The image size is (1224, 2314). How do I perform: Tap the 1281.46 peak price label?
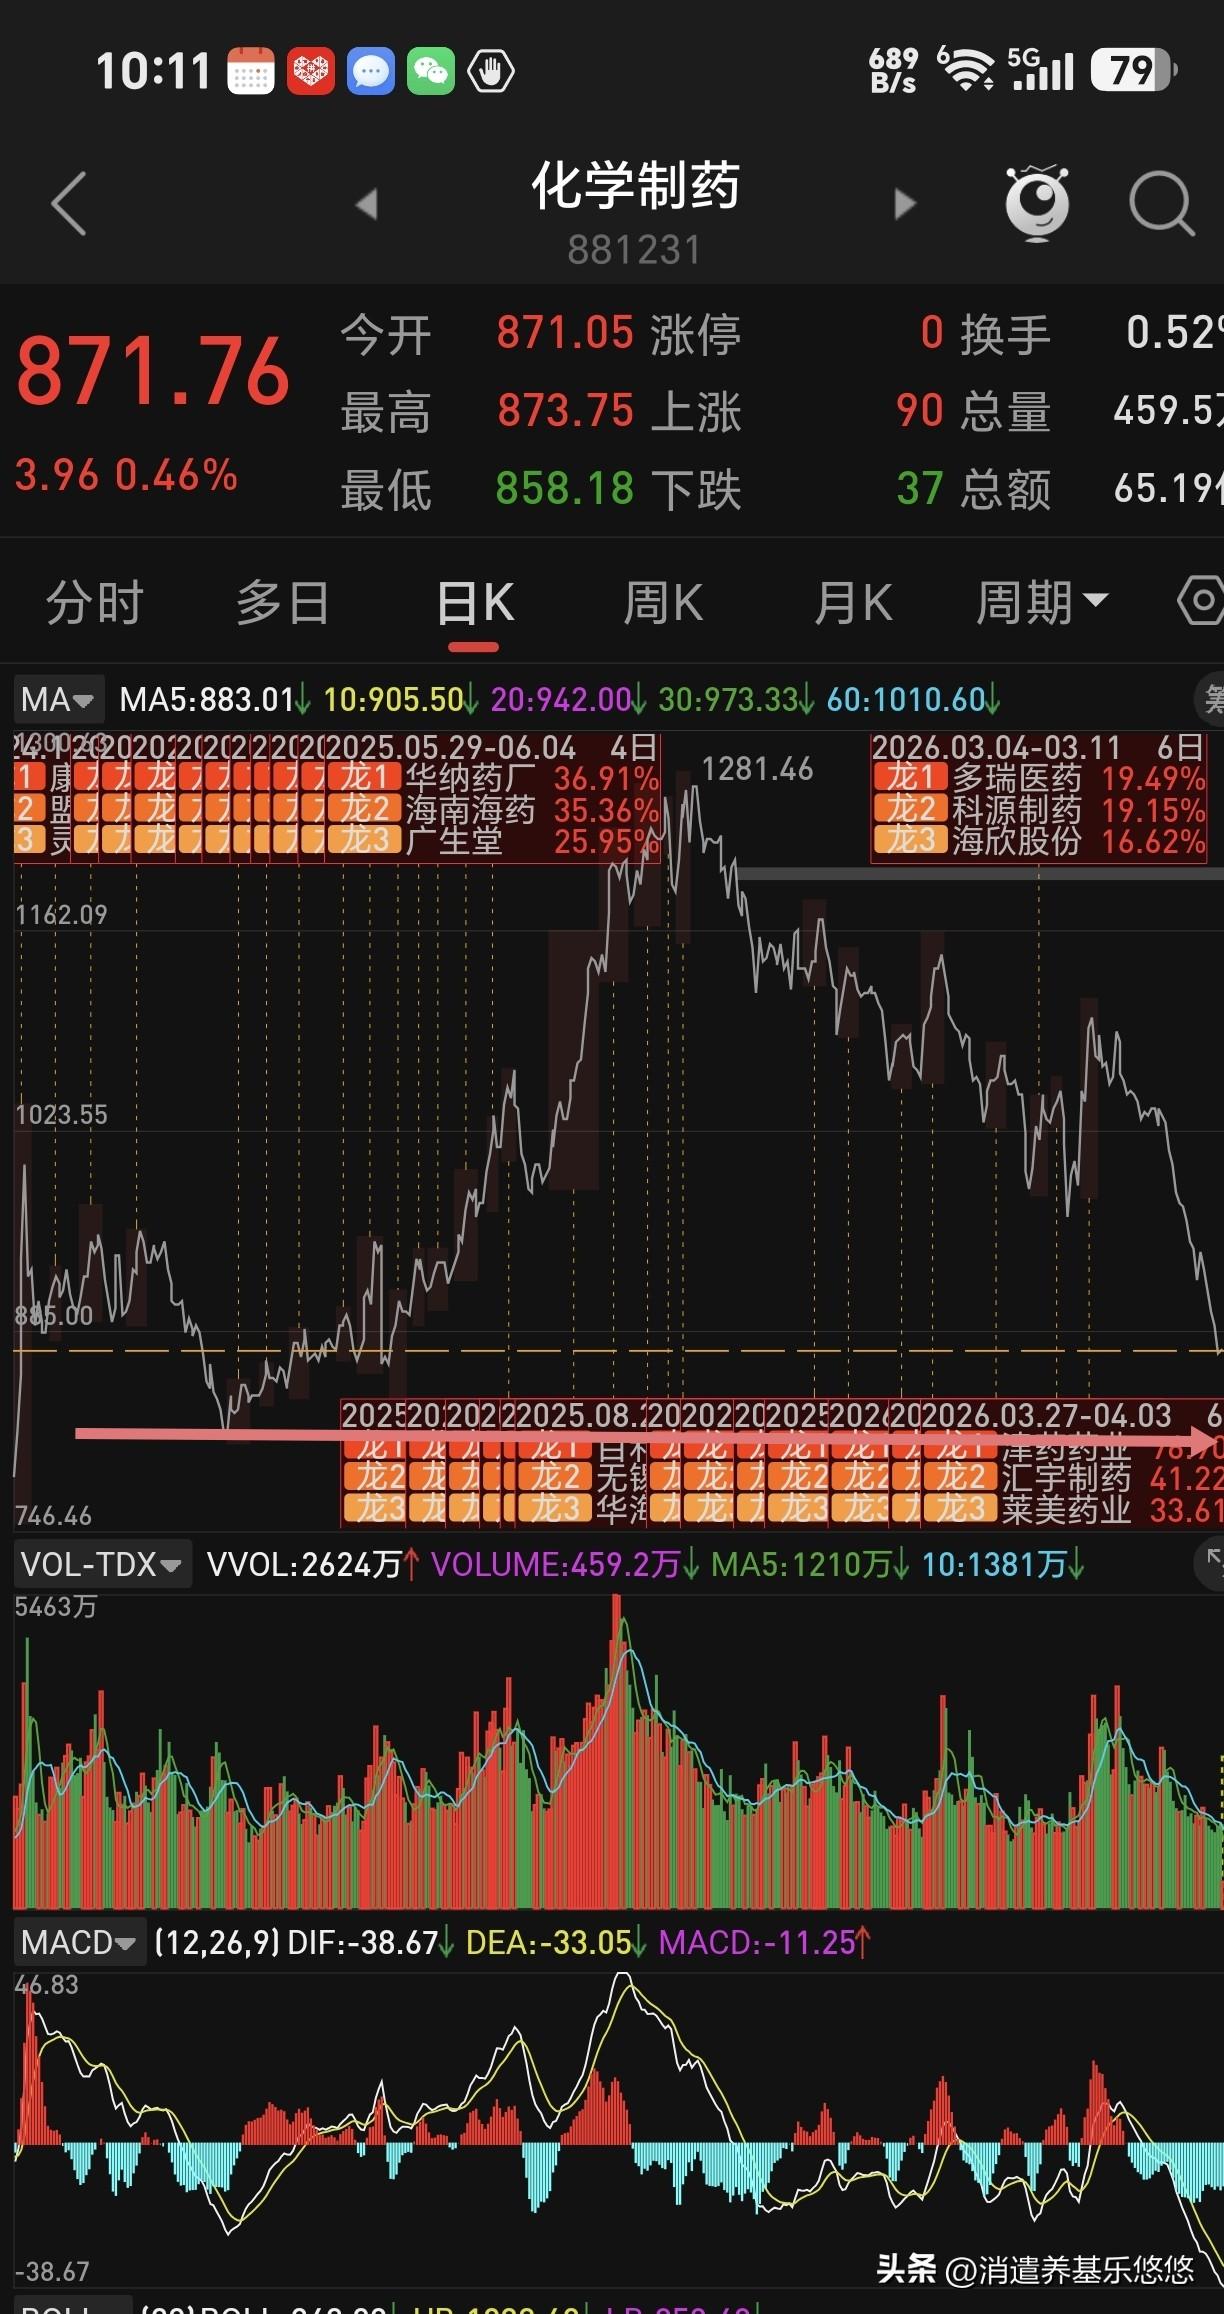tap(757, 769)
